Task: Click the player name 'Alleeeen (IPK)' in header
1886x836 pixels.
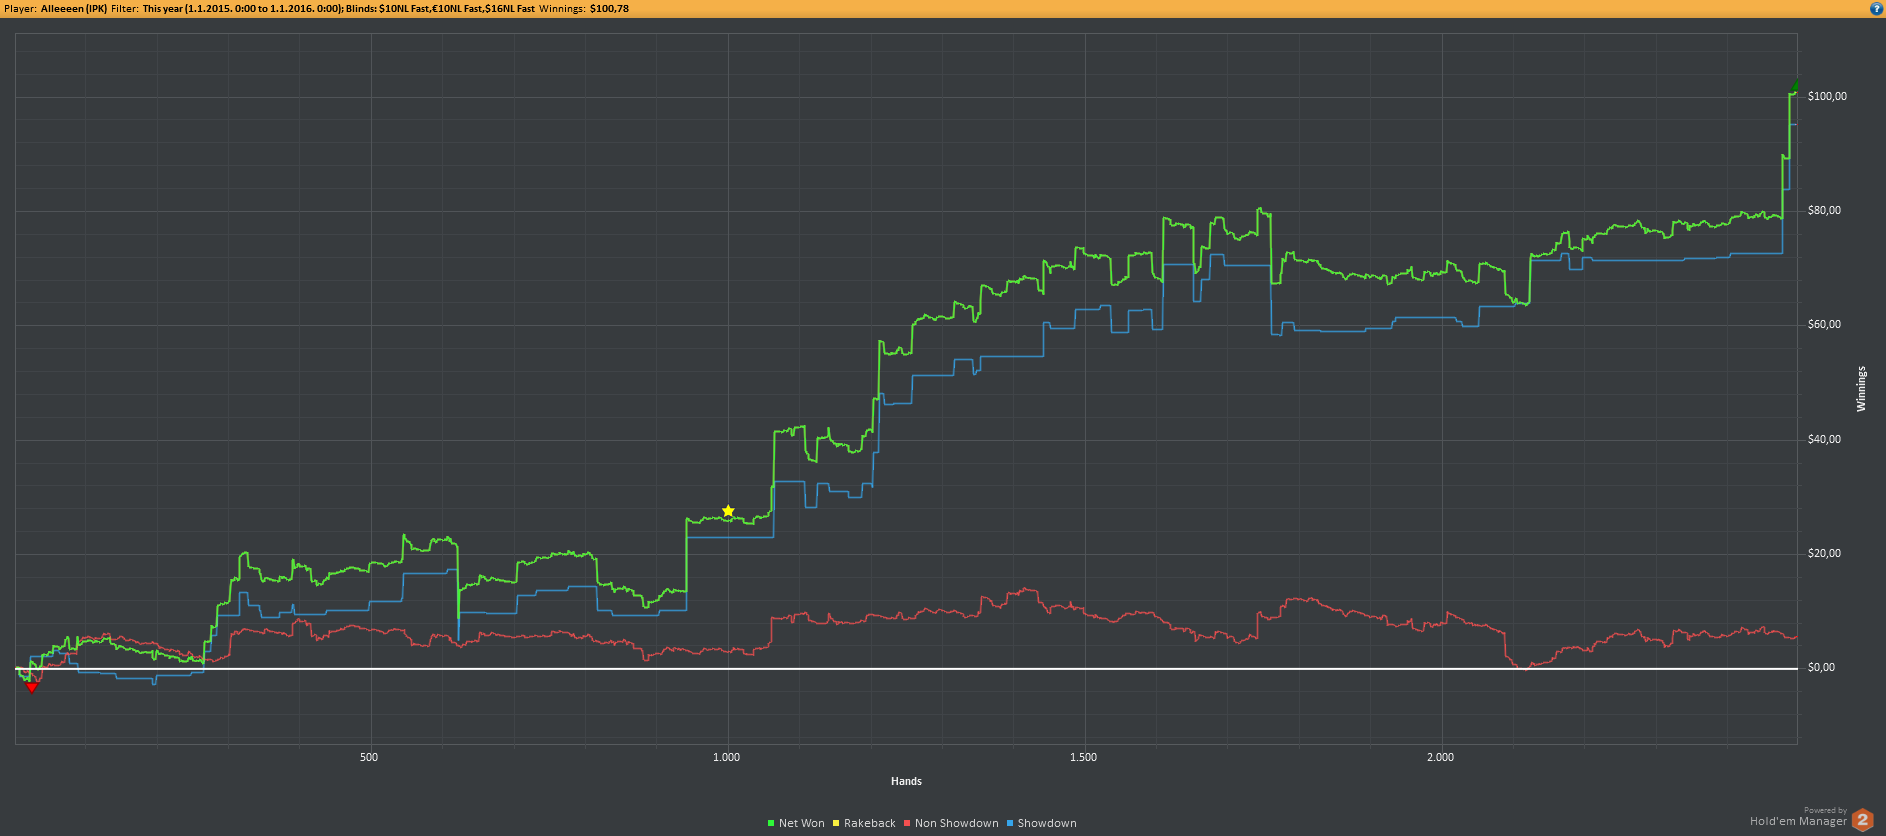Action: click(x=74, y=8)
